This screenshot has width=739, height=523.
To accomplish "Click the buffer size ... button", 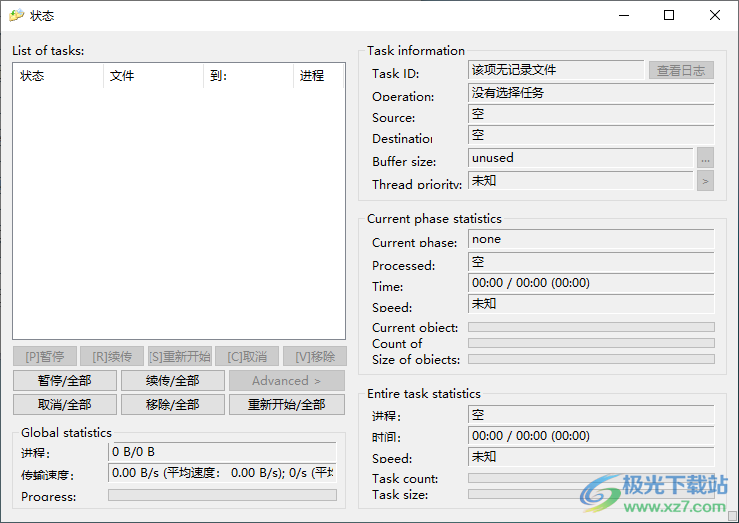I will [705, 158].
